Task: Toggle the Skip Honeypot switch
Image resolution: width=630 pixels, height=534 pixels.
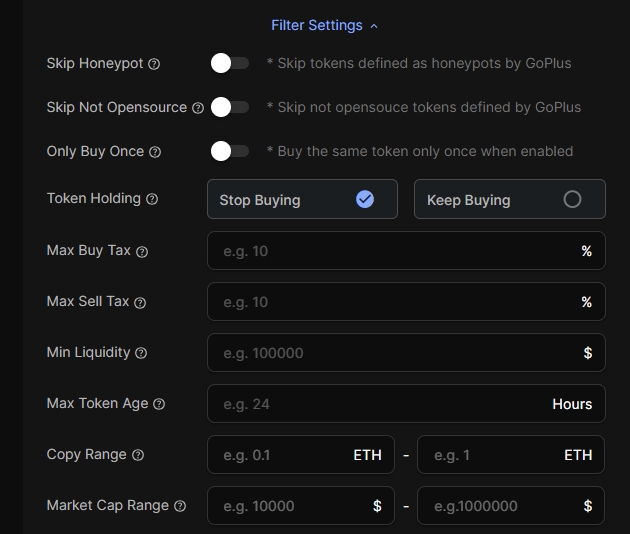Action: (x=230, y=63)
